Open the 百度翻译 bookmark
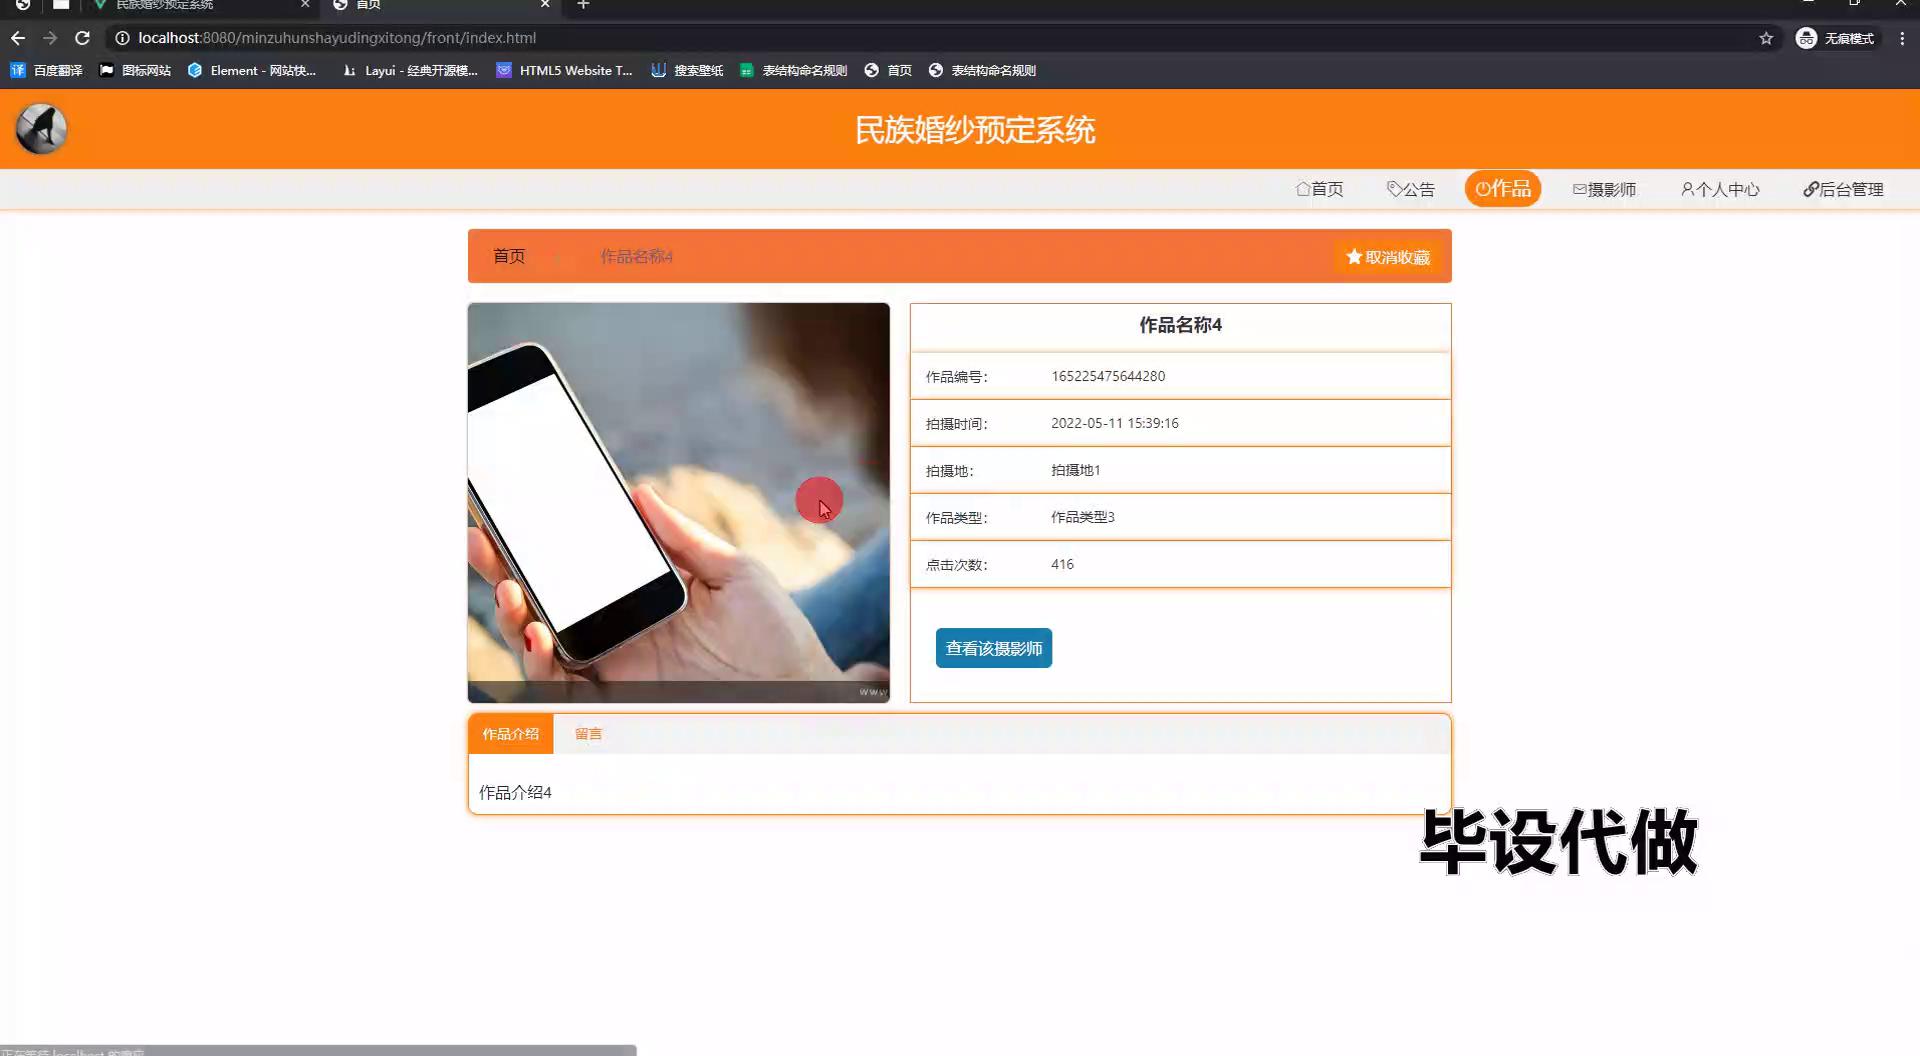 (x=46, y=70)
